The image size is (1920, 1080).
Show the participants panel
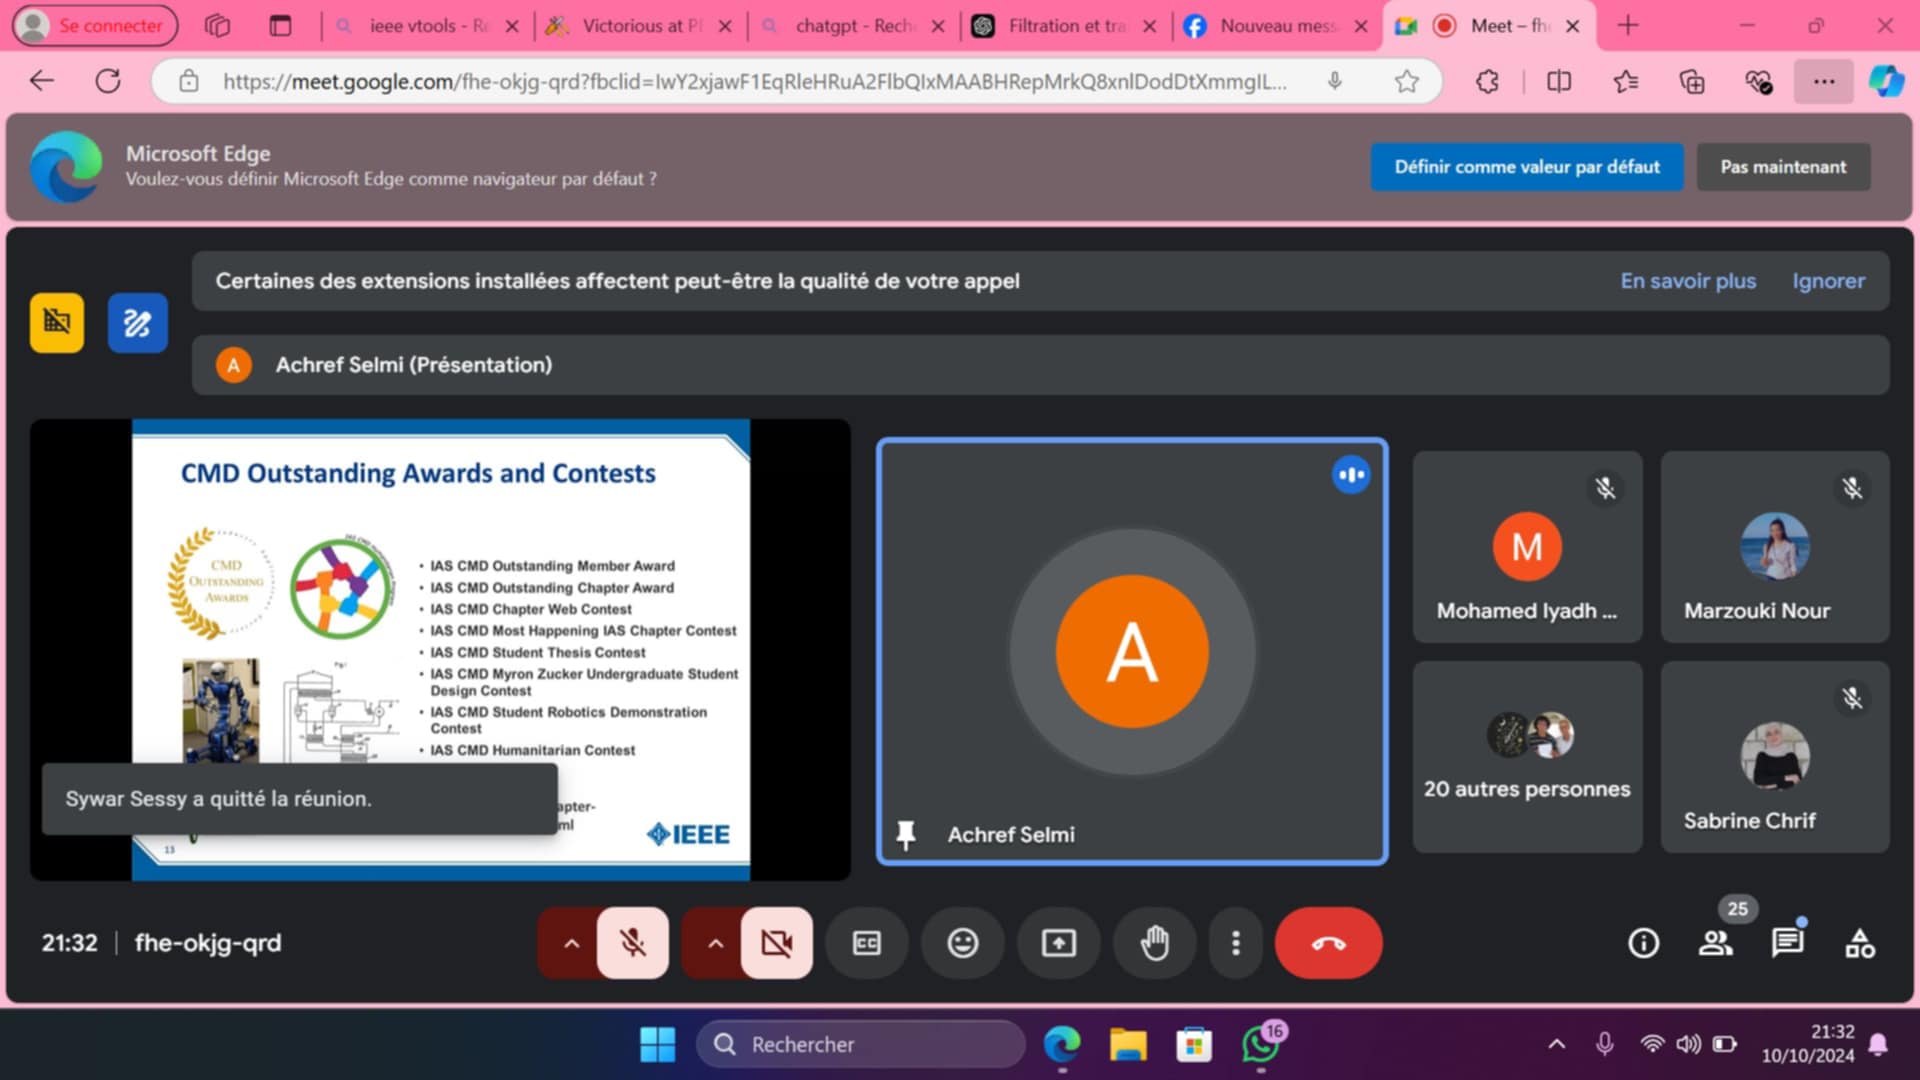(x=1715, y=943)
